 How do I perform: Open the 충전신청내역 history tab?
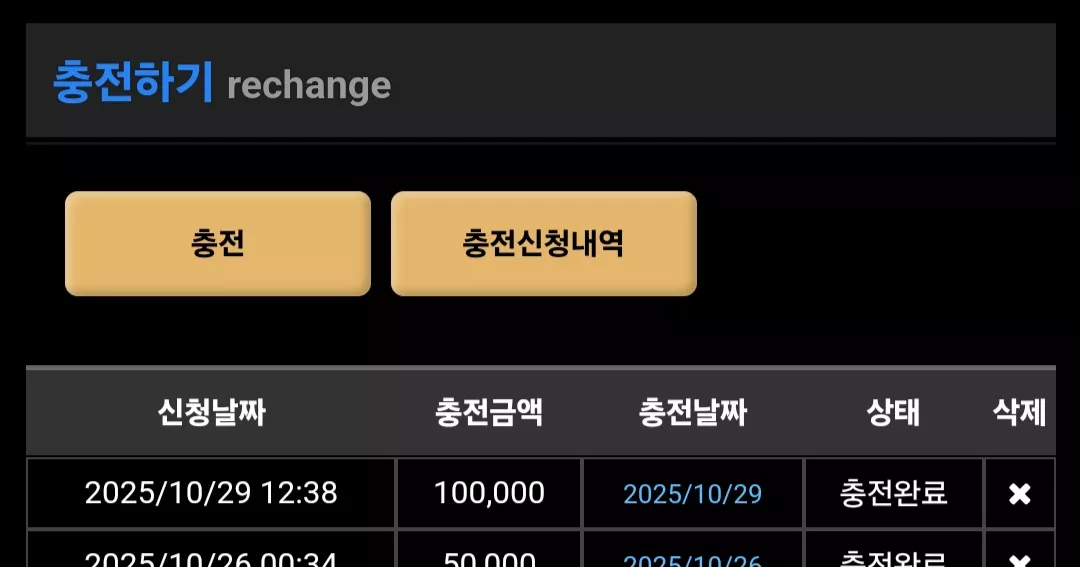(543, 243)
